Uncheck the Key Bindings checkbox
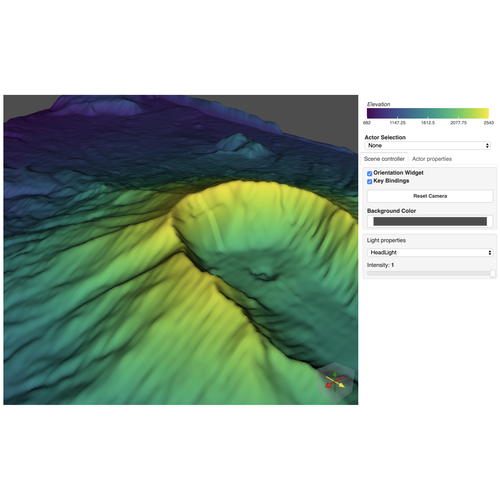The image size is (500, 500). coord(369,181)
